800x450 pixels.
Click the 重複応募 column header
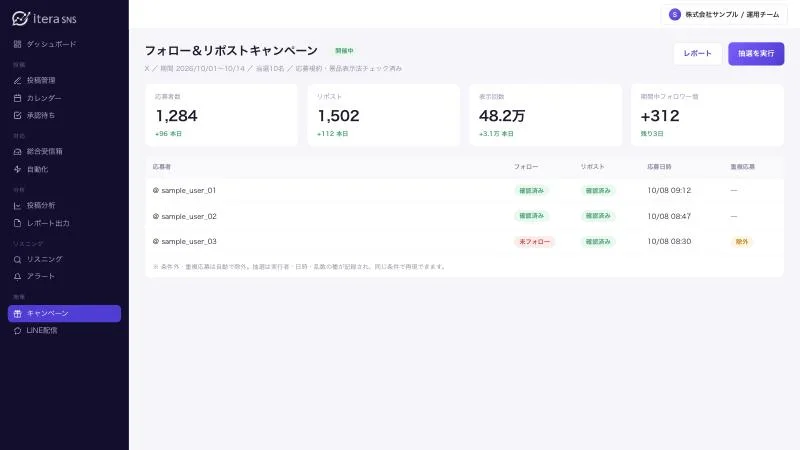pos(742,167)
